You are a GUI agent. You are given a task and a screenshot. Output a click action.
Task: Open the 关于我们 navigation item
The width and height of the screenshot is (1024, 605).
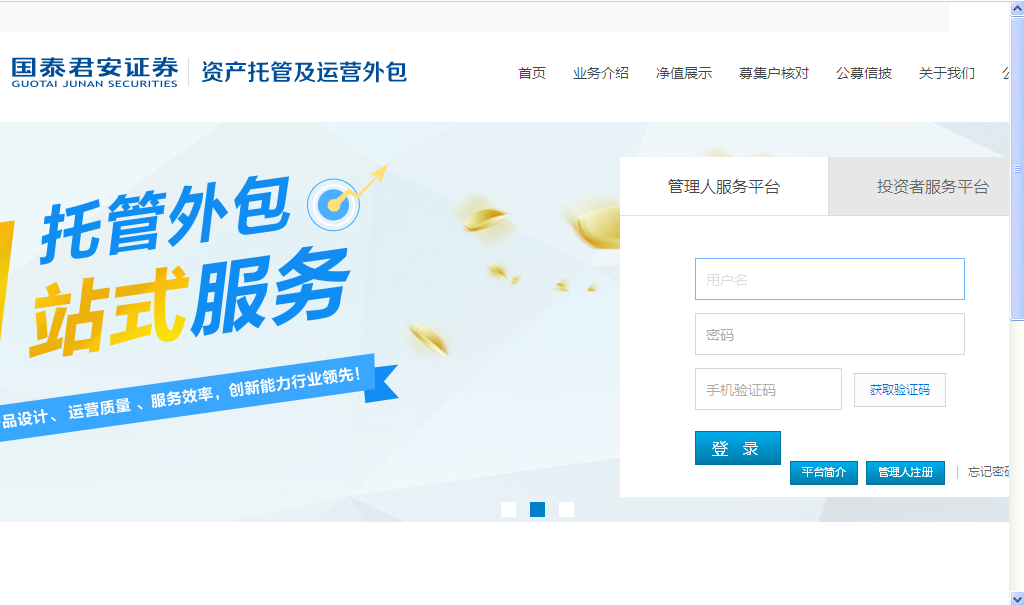click(947, 73)
